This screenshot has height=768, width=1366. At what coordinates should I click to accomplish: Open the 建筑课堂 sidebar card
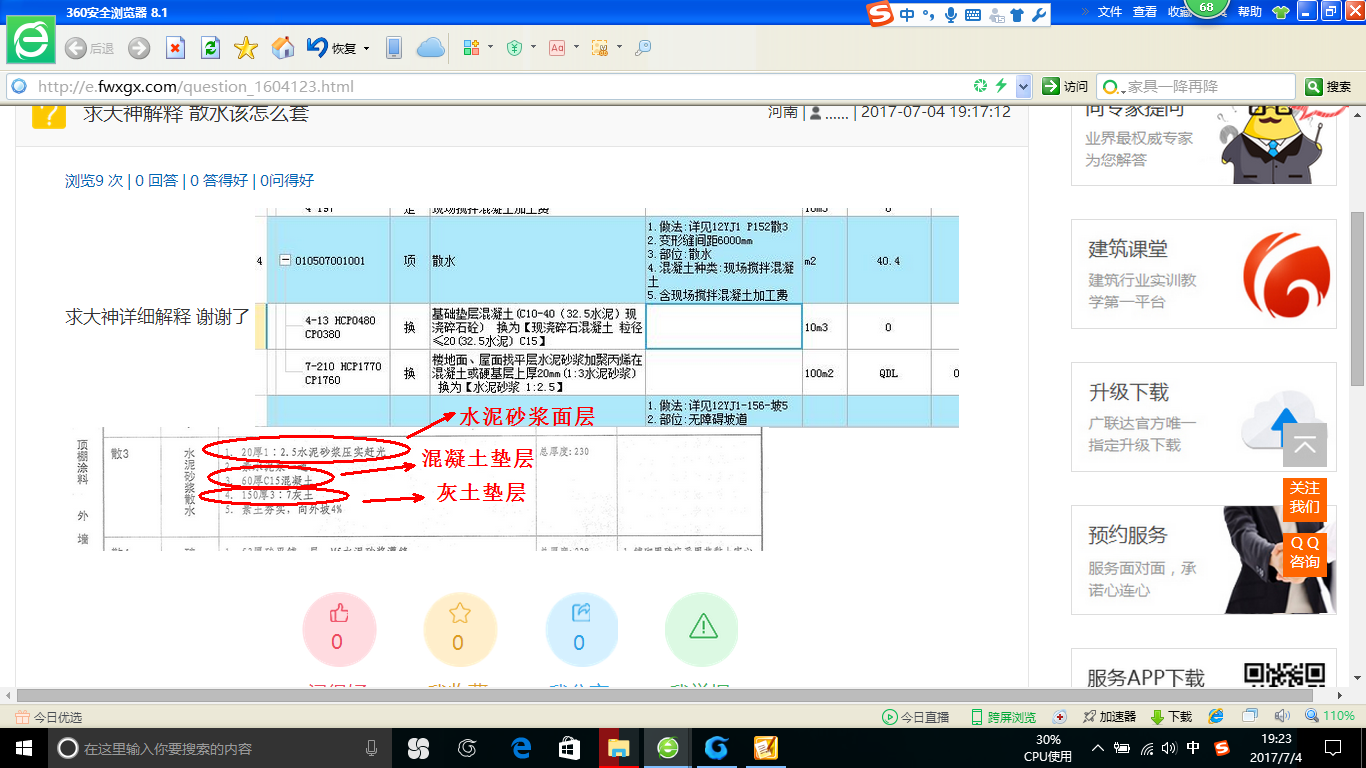click(1204, 274)
